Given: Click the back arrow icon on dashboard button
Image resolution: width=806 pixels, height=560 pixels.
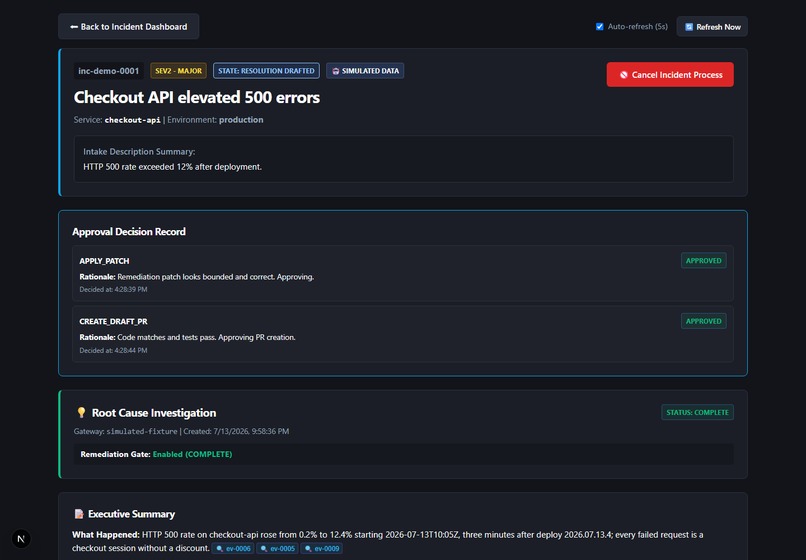Looking at the screenshot, I should click(x=74, y=27).
